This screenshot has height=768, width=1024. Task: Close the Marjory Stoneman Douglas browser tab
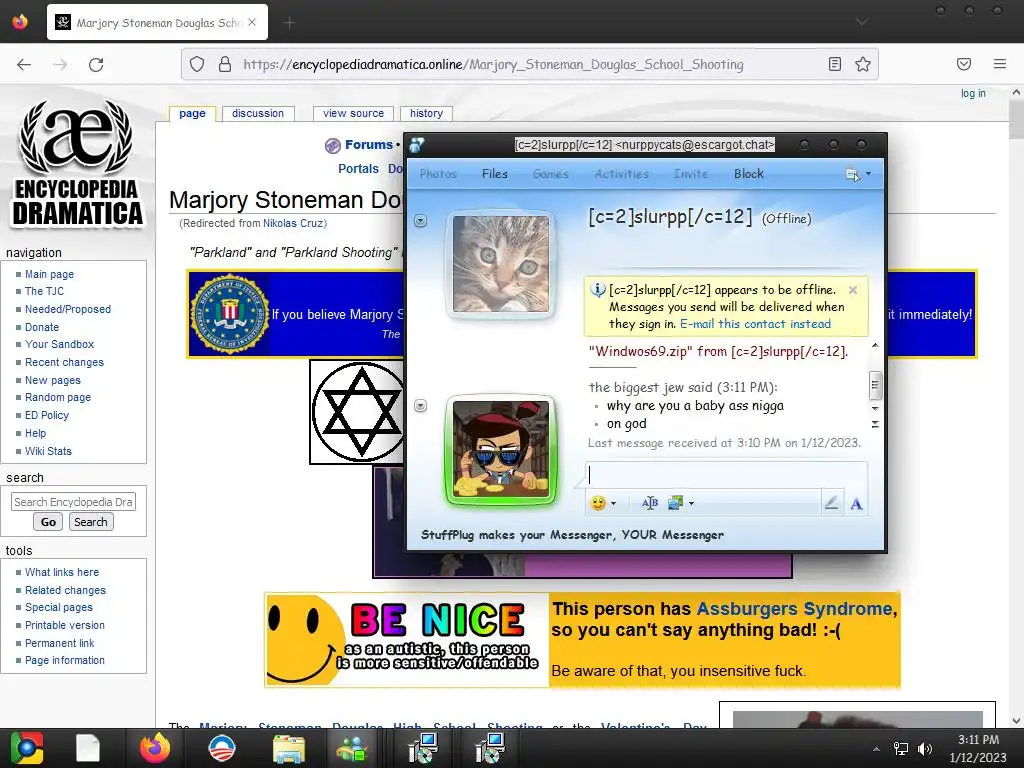[252, 22]
